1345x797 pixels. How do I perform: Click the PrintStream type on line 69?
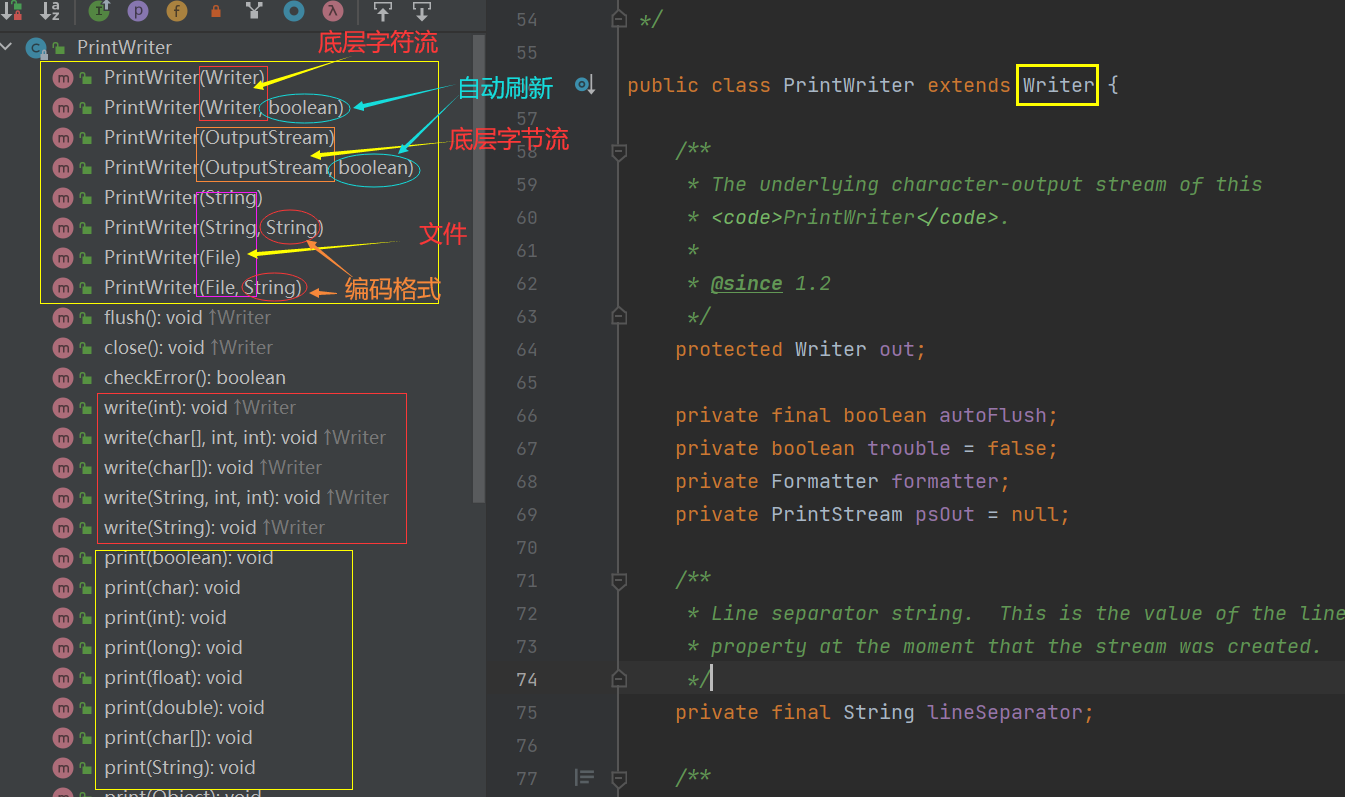837,514
